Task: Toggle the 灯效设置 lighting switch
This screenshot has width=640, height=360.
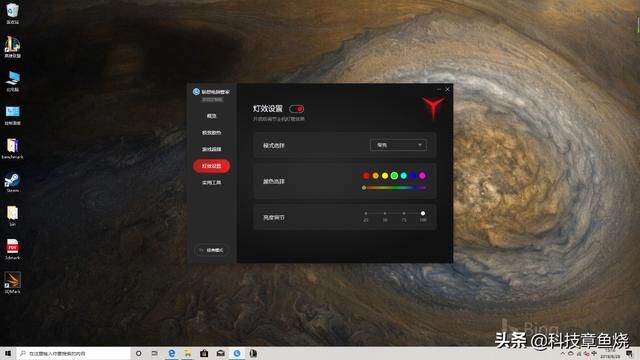Action: click(296, 109)
